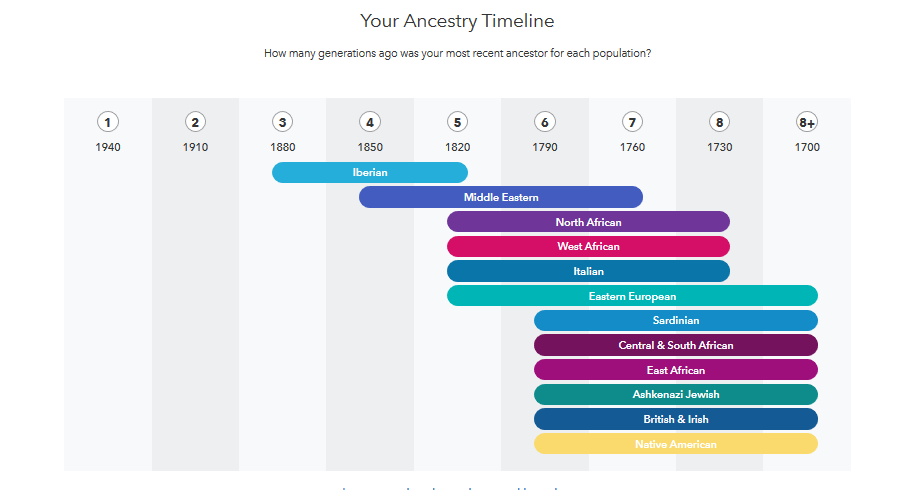Select the Central & South African bar
The image size is (902, 490).
(676, 345)
